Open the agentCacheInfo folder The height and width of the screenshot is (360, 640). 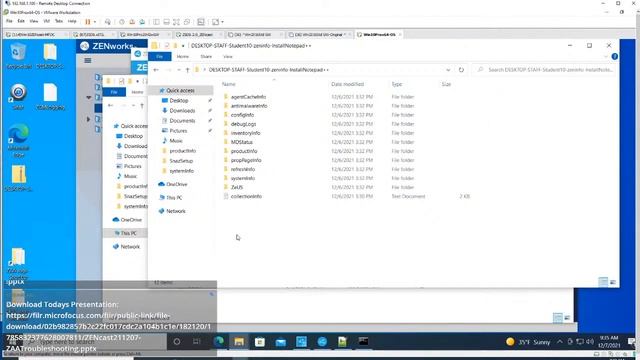point(248,97)
